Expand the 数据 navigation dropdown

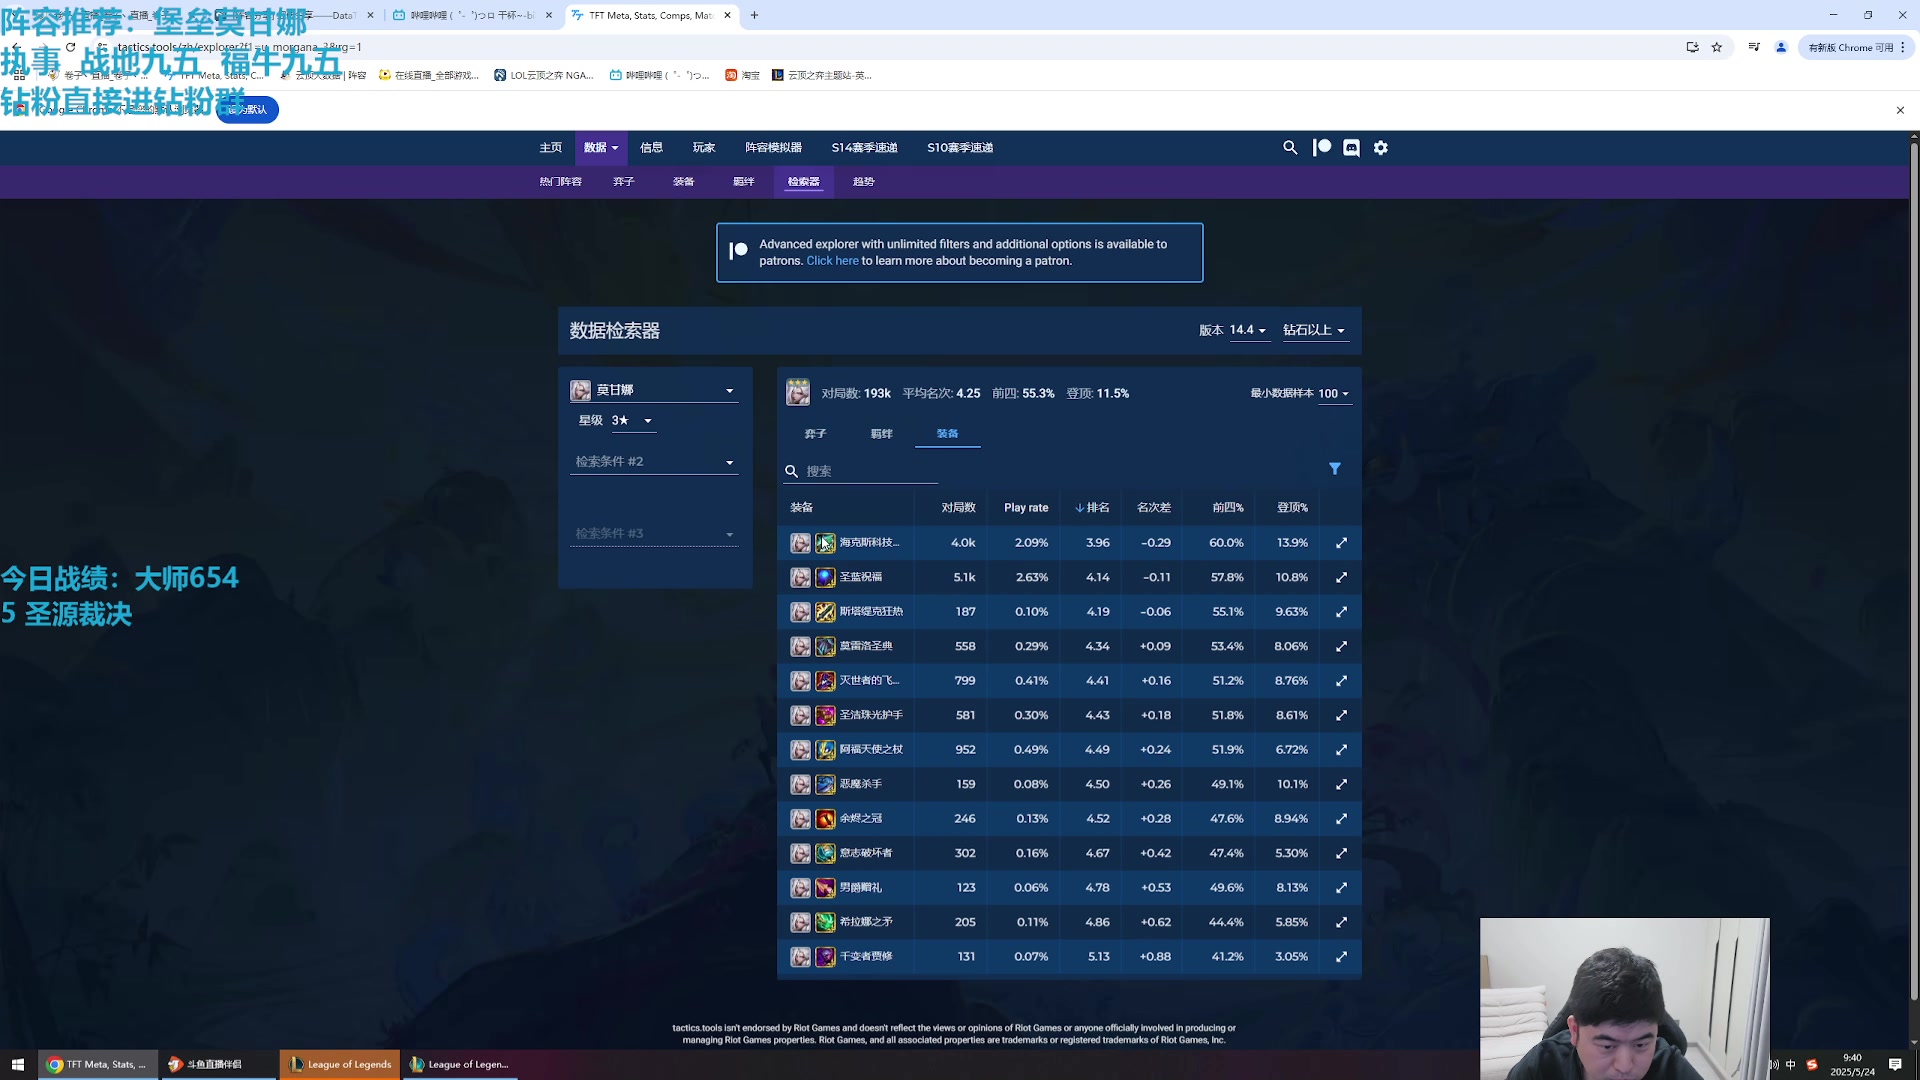pos(601,147)
